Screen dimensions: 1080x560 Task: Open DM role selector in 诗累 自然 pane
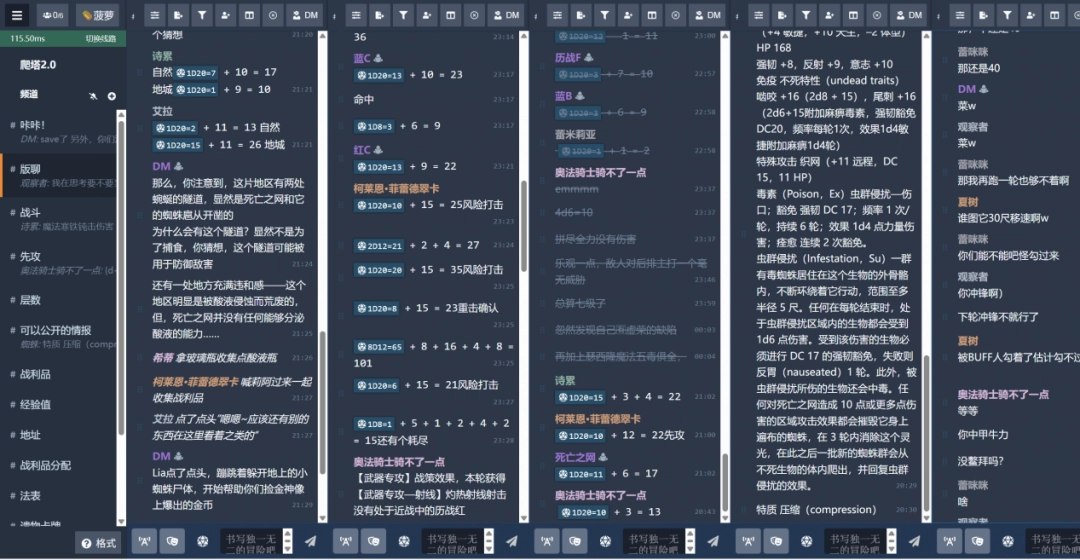[x=305, y=15]
